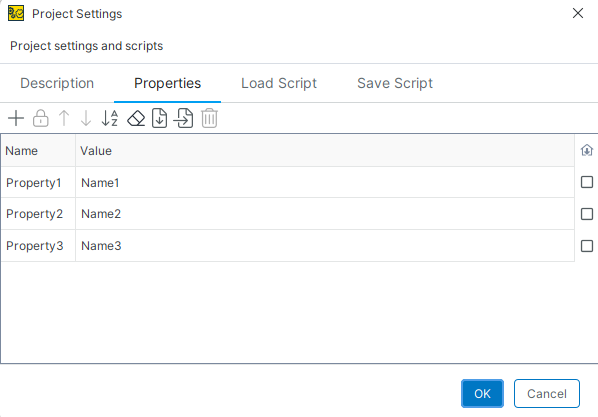Click the Name column header
This screenshot has width=598, height=417.
point(38,151)
